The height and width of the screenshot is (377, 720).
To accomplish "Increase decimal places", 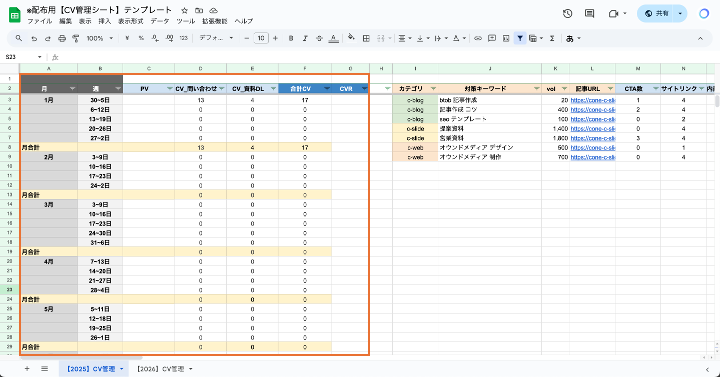I will coord(169,39).
